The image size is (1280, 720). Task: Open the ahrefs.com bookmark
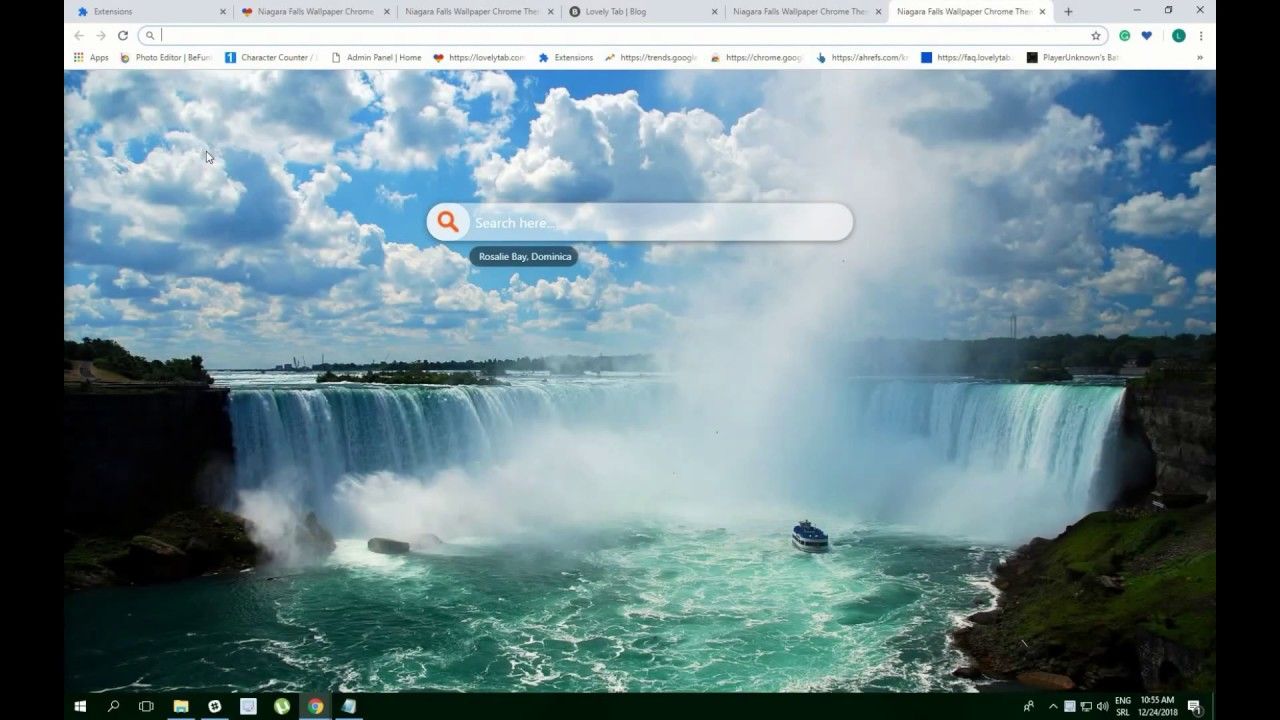pos(862,58)
